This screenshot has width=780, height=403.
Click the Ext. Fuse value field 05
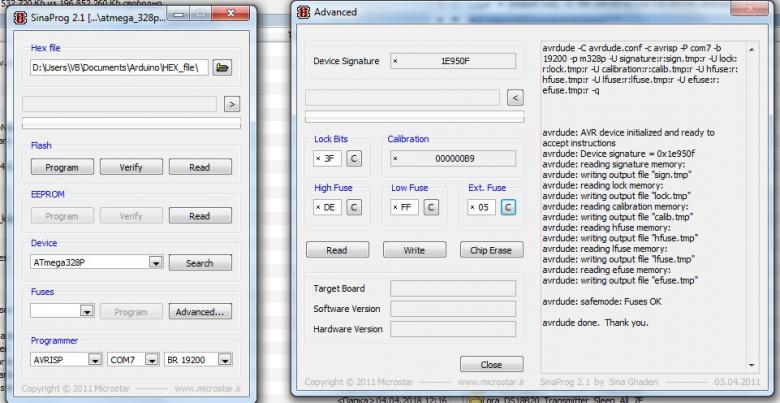[481, 207]
